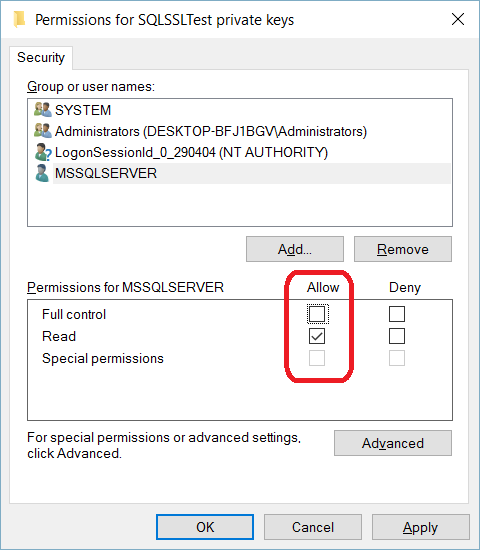Click the folder icon in title bar
The width and height of the screenshot is (480, 550).
coord(19,19)
